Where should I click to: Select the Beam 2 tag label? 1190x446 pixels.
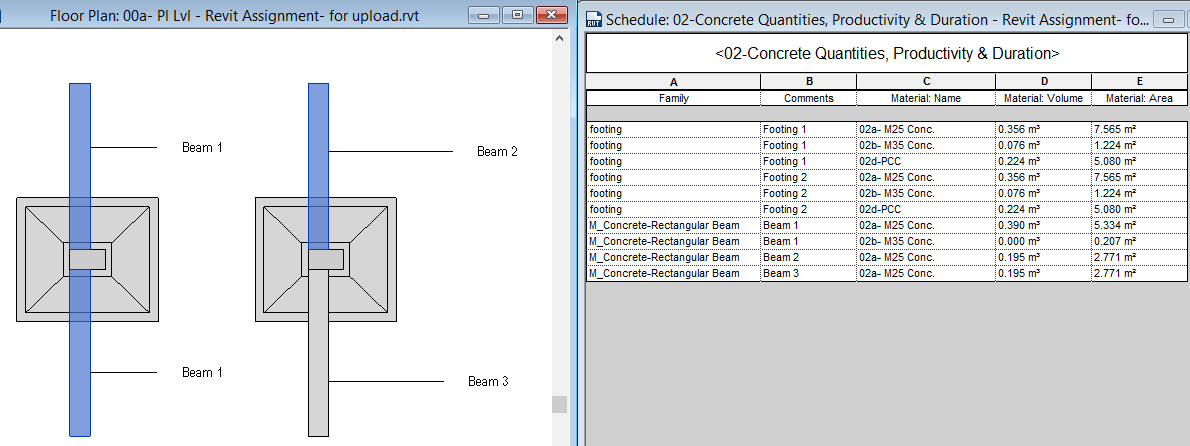click(497, 152)
